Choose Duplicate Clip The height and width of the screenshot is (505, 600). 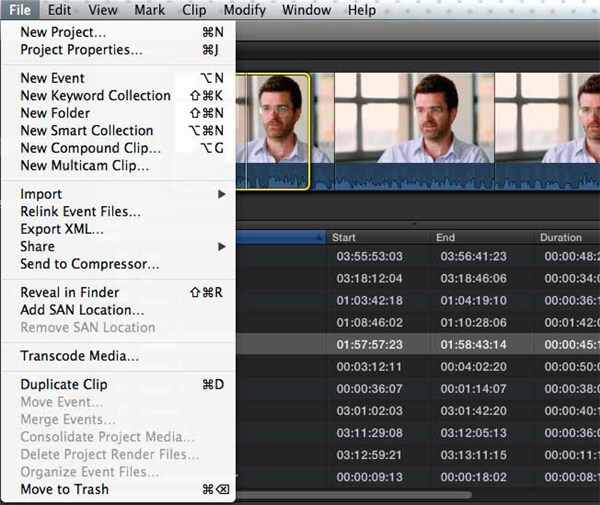point(64,385)
